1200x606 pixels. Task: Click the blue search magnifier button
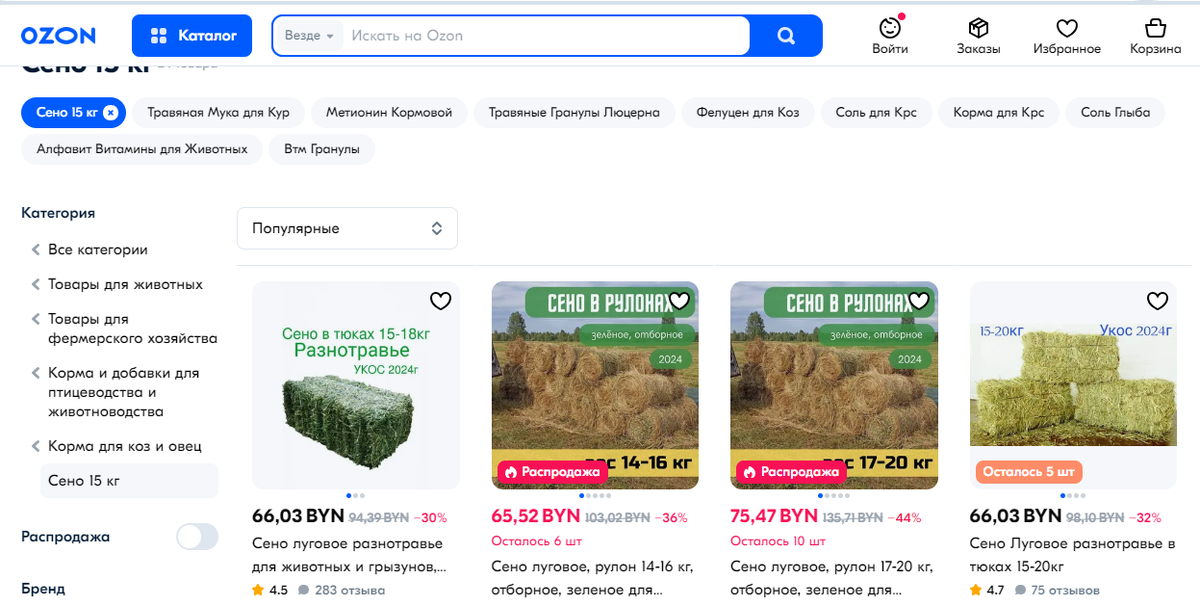(786, 36)
